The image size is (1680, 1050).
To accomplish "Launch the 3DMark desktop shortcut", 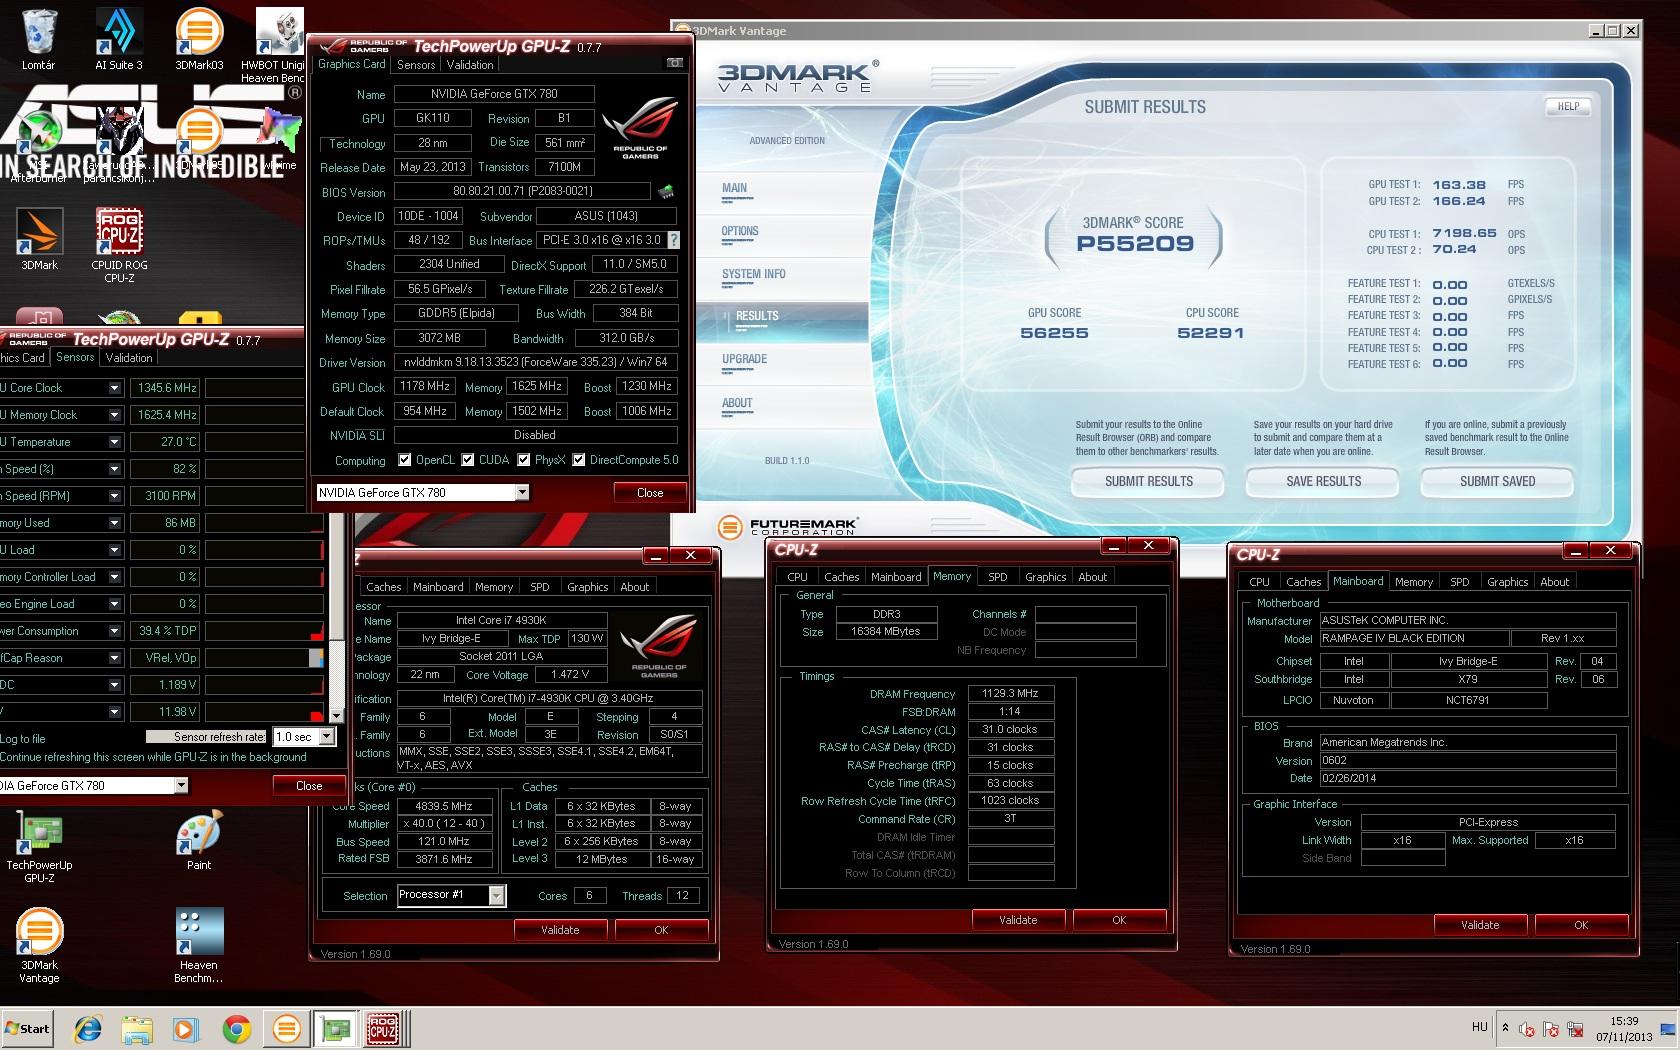I will (x=39, y=239).
